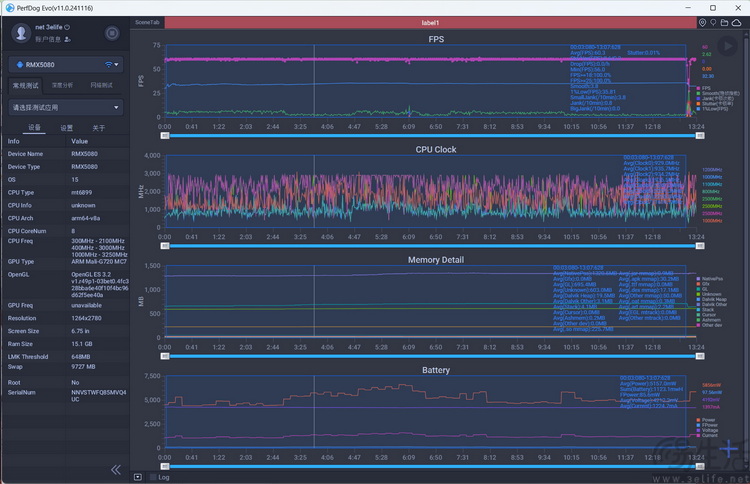Image resolution: width=750 pixels, height=484 pixels.
Task: Open the local records folder icon
Action: [x=724, y=22]
